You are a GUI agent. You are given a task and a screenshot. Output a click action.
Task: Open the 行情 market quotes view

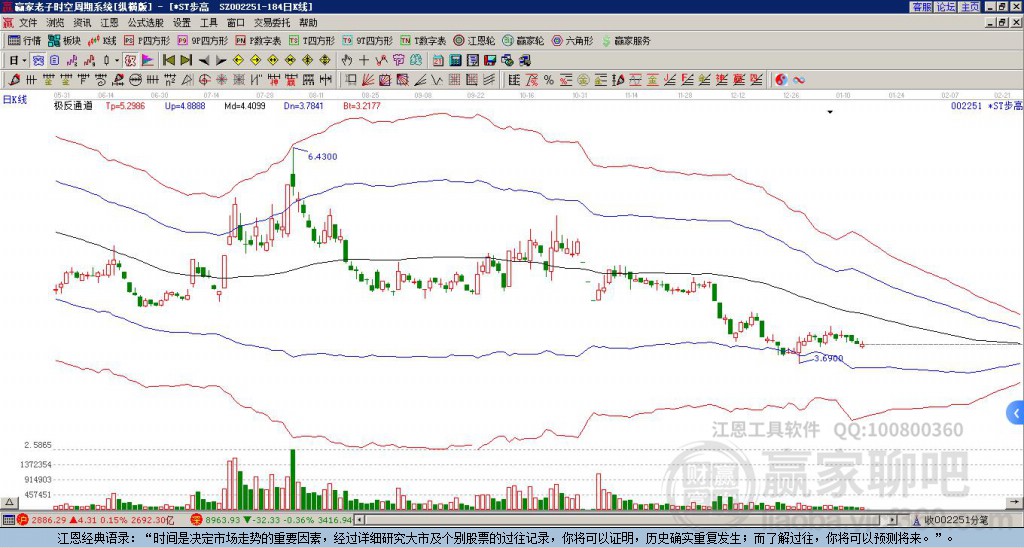point(25,40)
